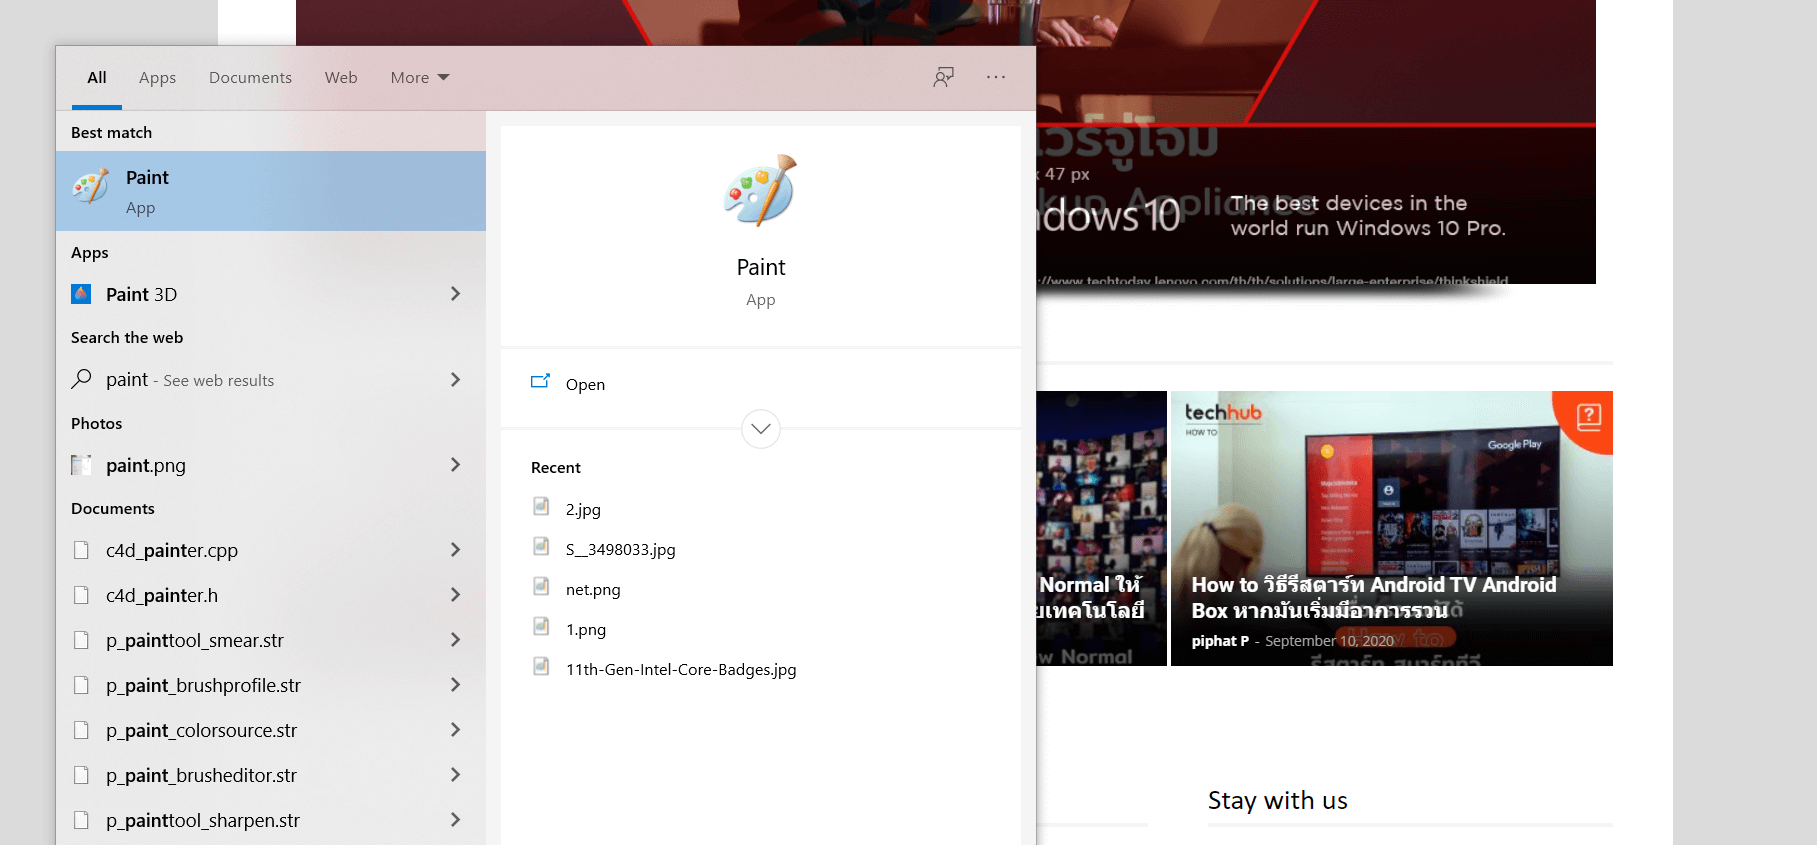The width and height of the screenshot is (1817, 845).
Task: Click the 1.png recent file icon
Action: tap(541, 626)
